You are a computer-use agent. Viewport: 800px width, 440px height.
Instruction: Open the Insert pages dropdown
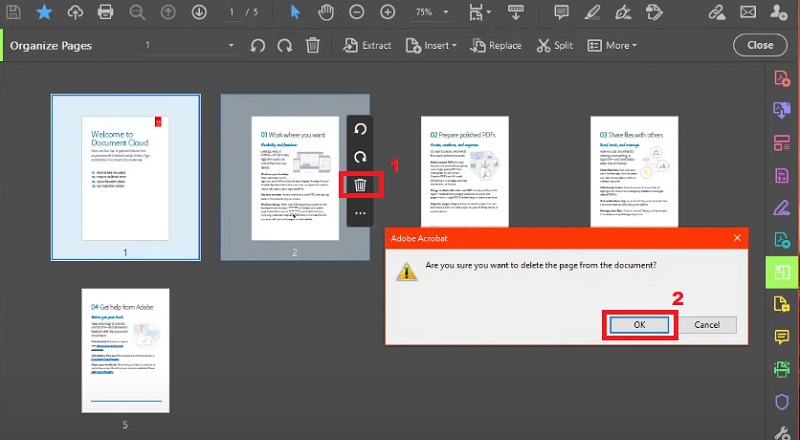point(431,45)
